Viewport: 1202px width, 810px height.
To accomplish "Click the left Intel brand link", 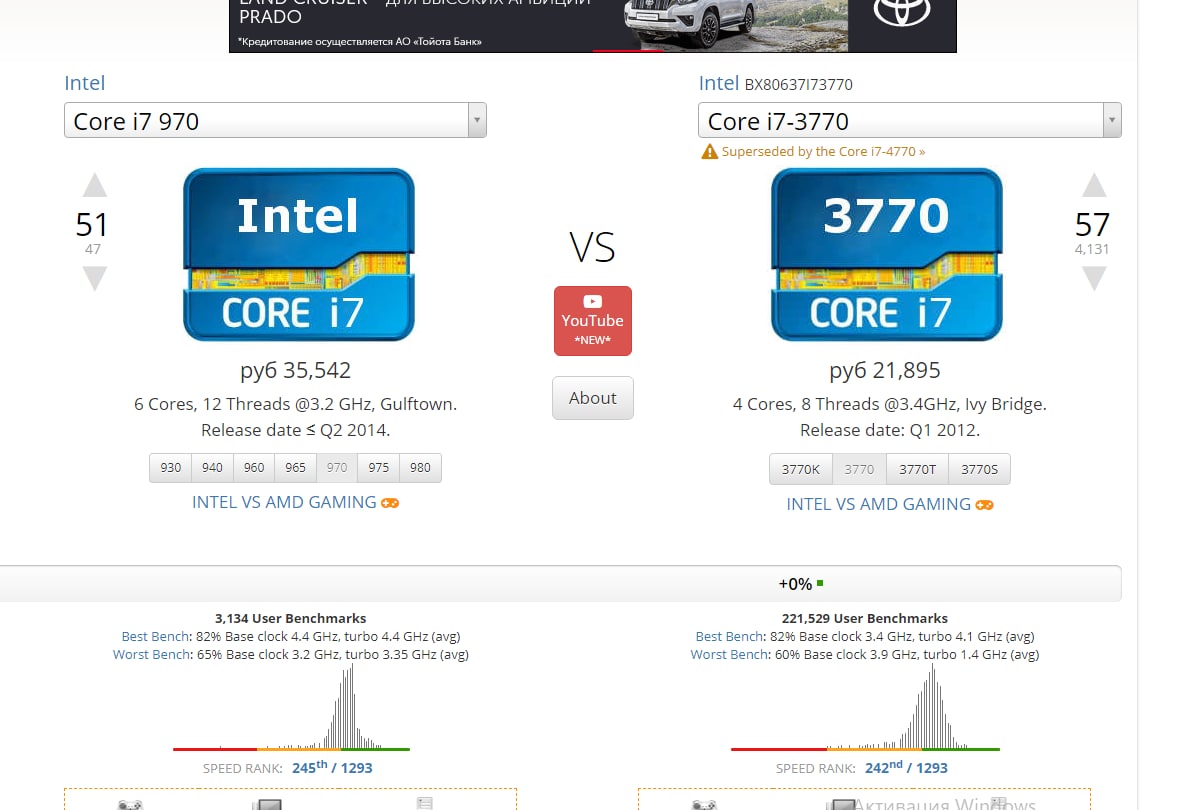I will click(x=85, y=83).
